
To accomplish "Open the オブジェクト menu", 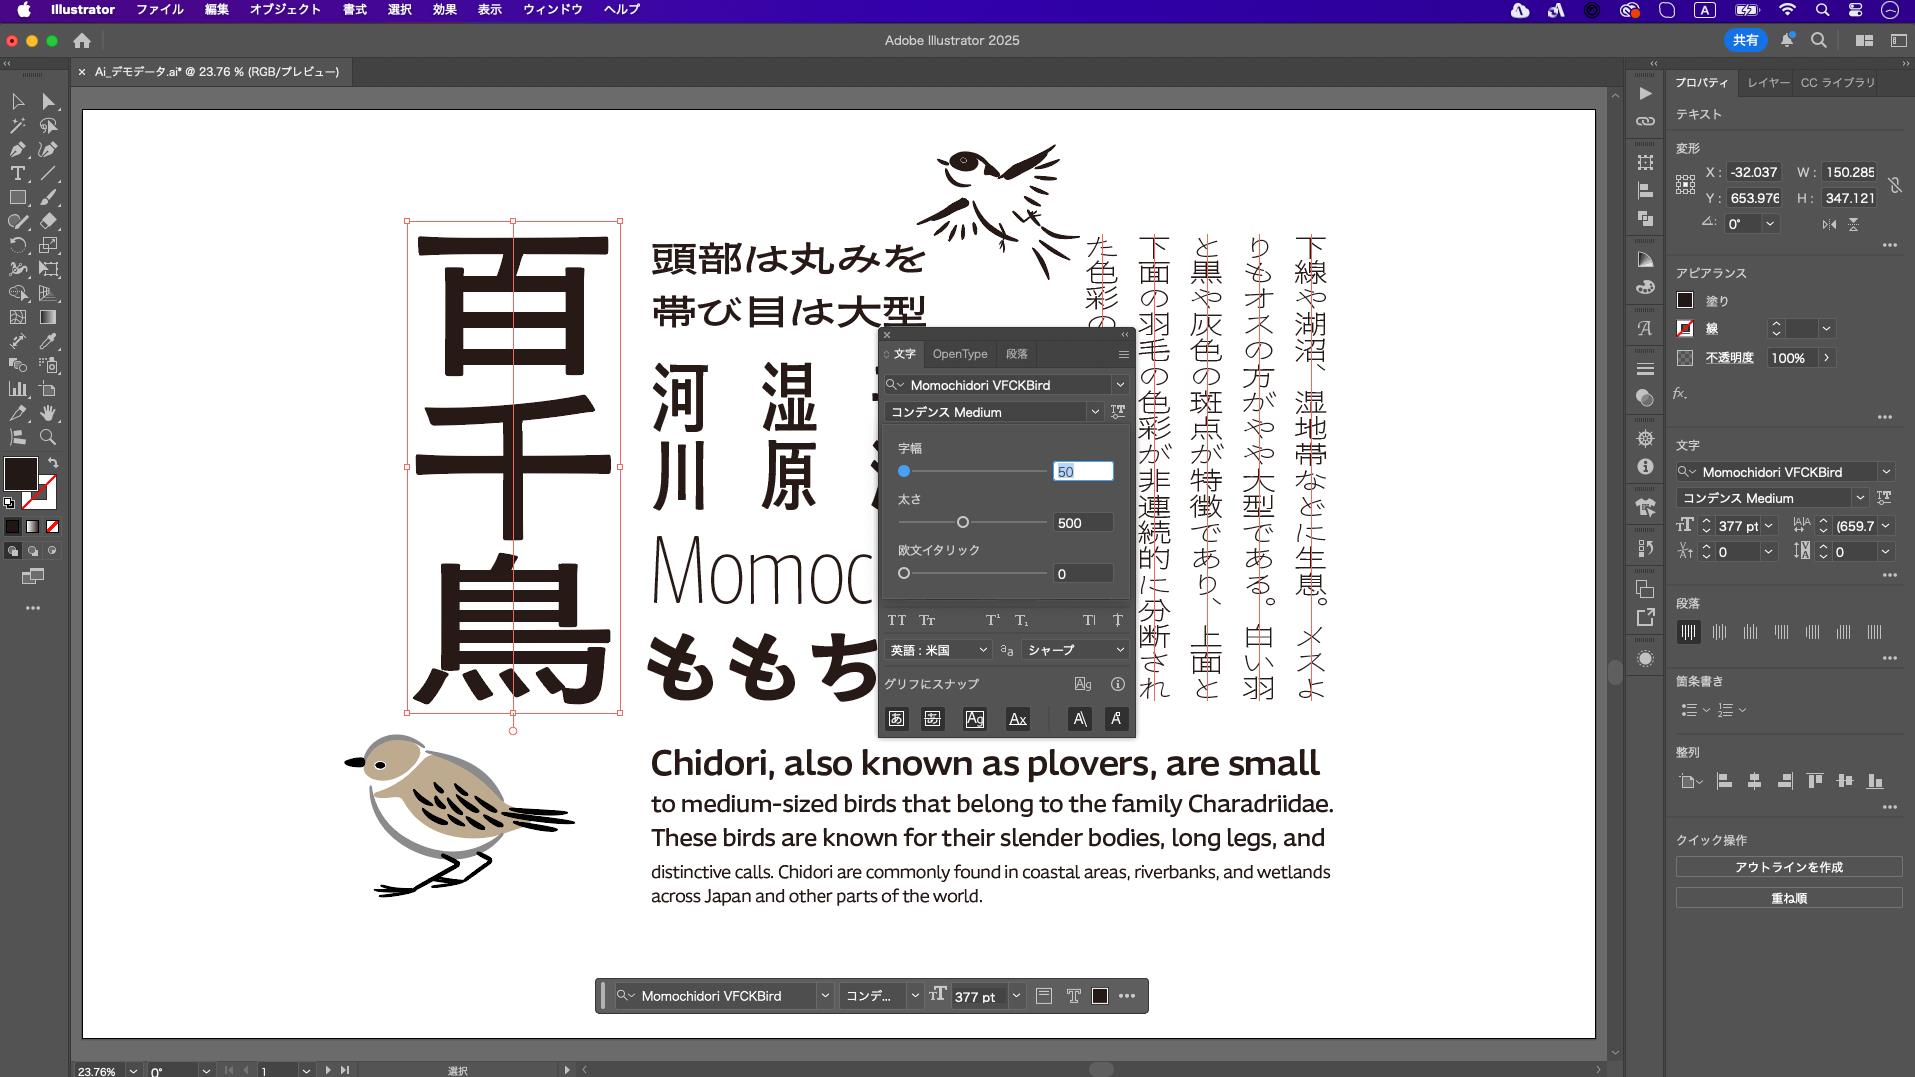I will pos(285,10).
